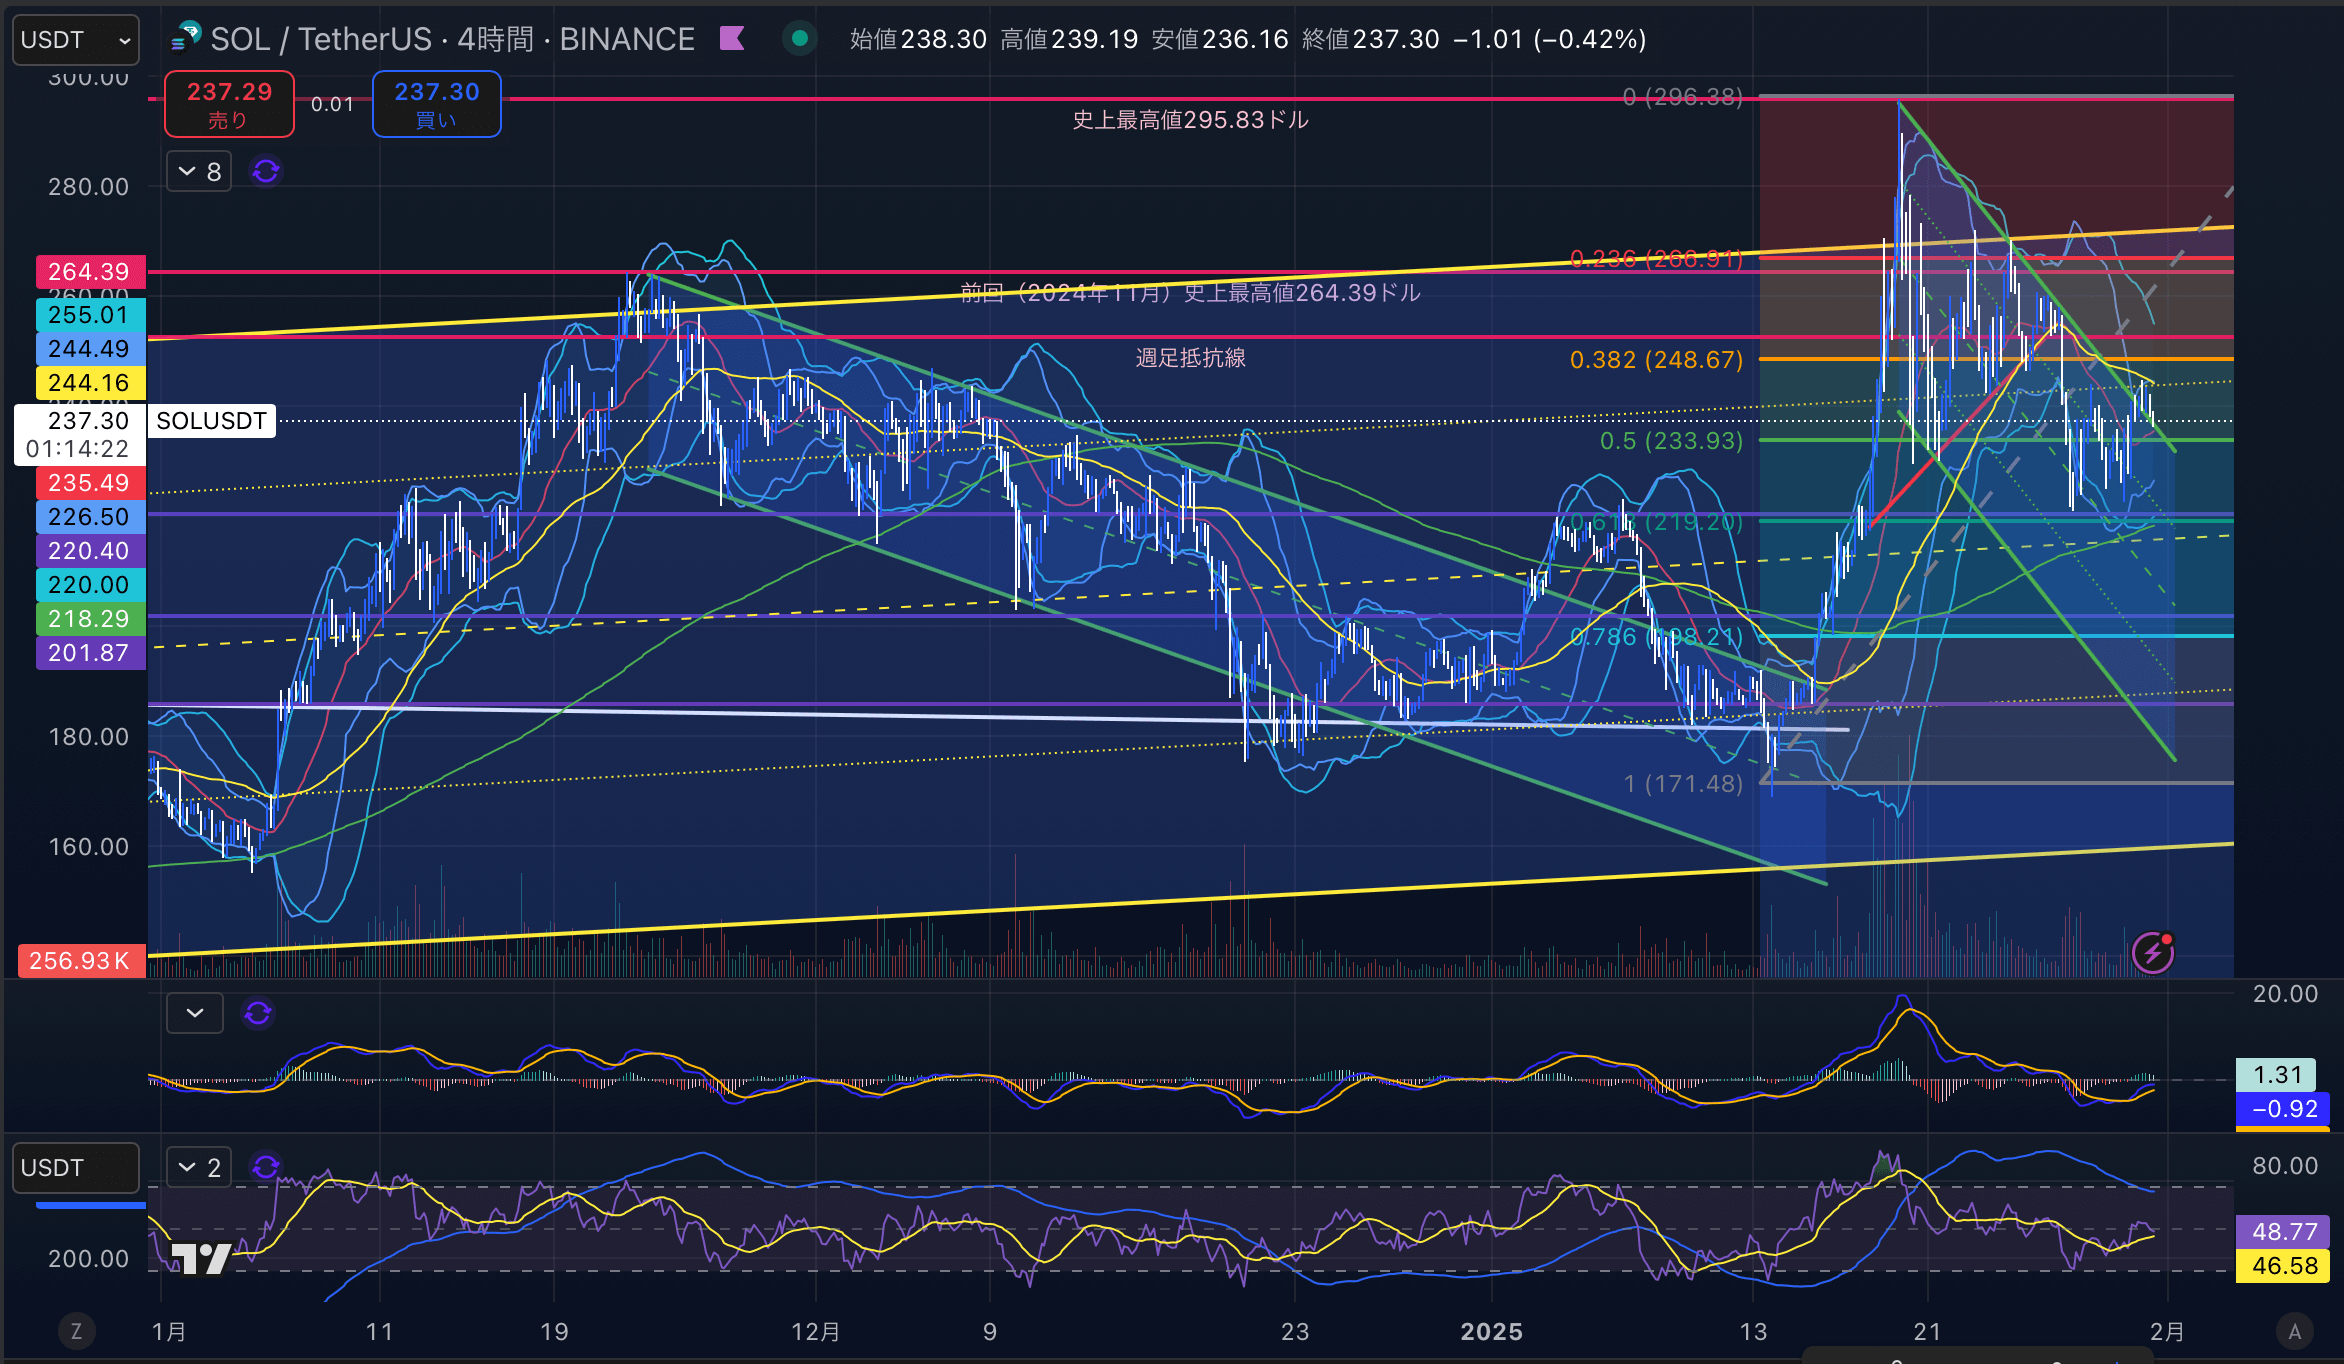Click the 1.31 MACD value label

(x=2277, y=1075)
